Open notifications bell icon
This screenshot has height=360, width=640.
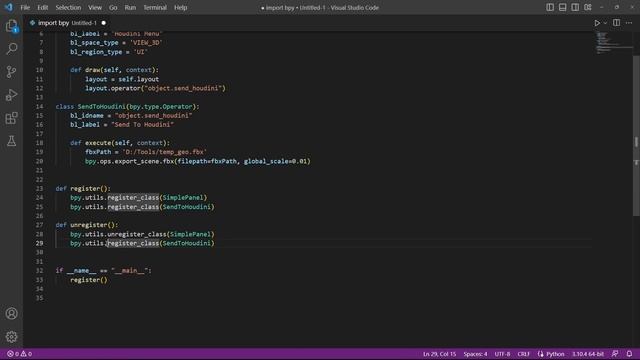coord(629,354)
